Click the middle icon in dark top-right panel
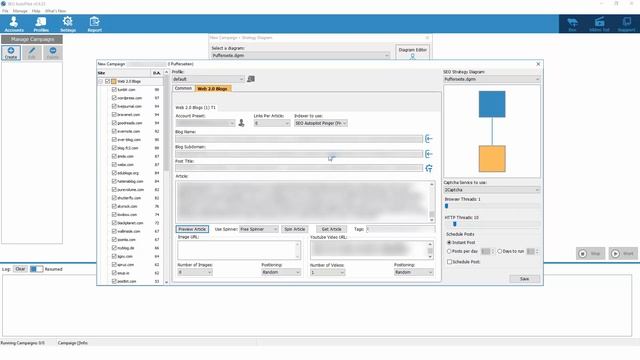Viewport: 640px width, 360px height. pos(599,24)
